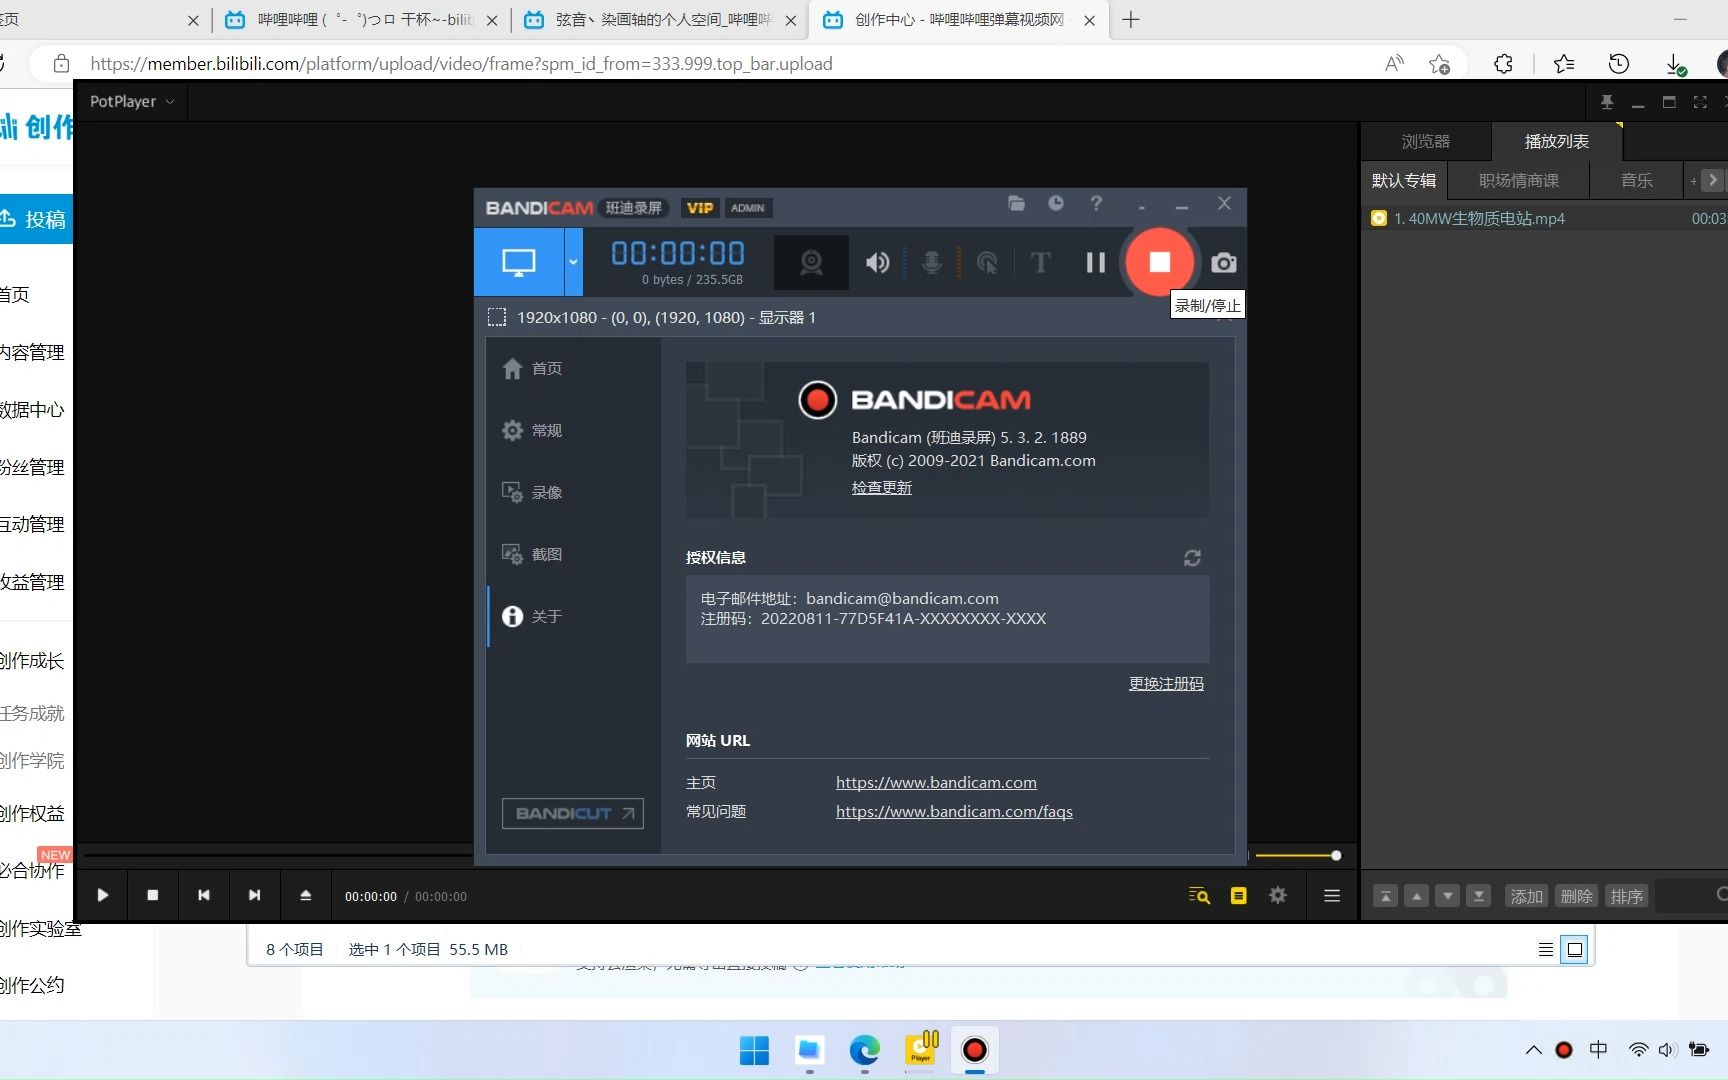The image size is (1728, 1080).
Task: Toggle the microphone icon in Bandicam
Action: 931,263
